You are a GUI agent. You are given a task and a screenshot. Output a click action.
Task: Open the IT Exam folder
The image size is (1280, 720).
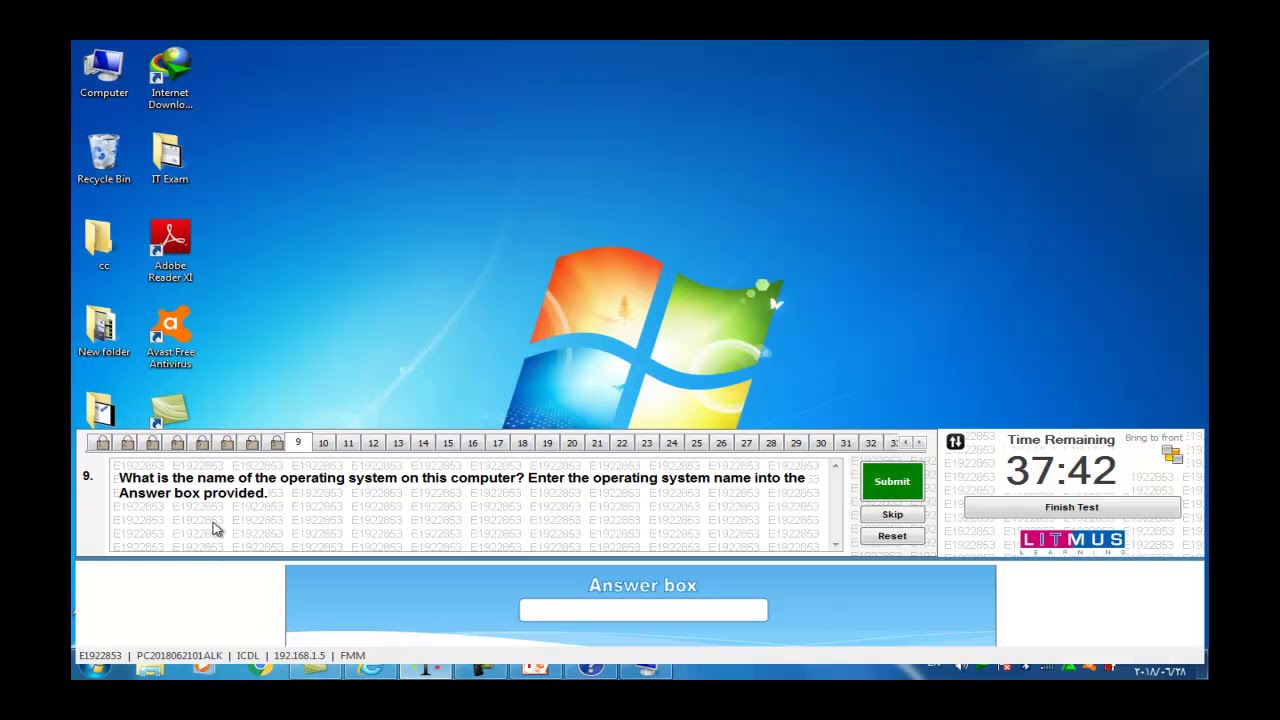[x=169, y=159]
